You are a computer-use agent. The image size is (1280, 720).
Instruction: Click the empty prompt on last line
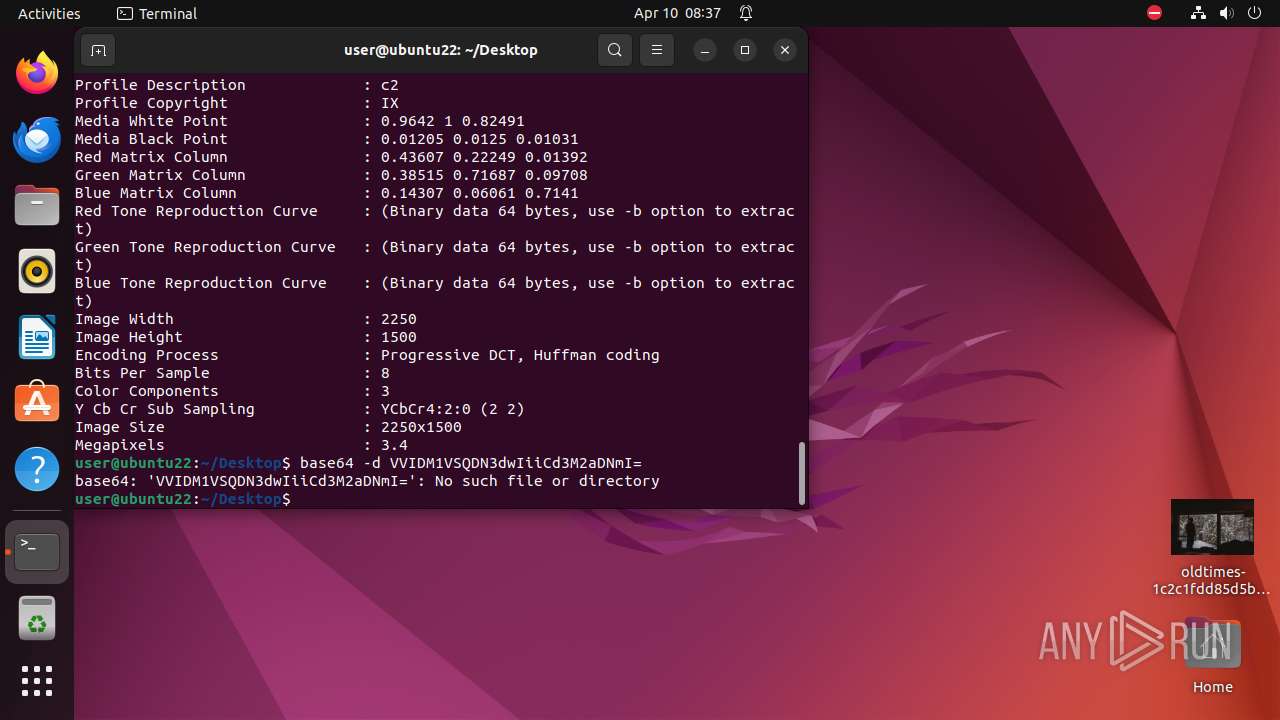tap(183, 499)
